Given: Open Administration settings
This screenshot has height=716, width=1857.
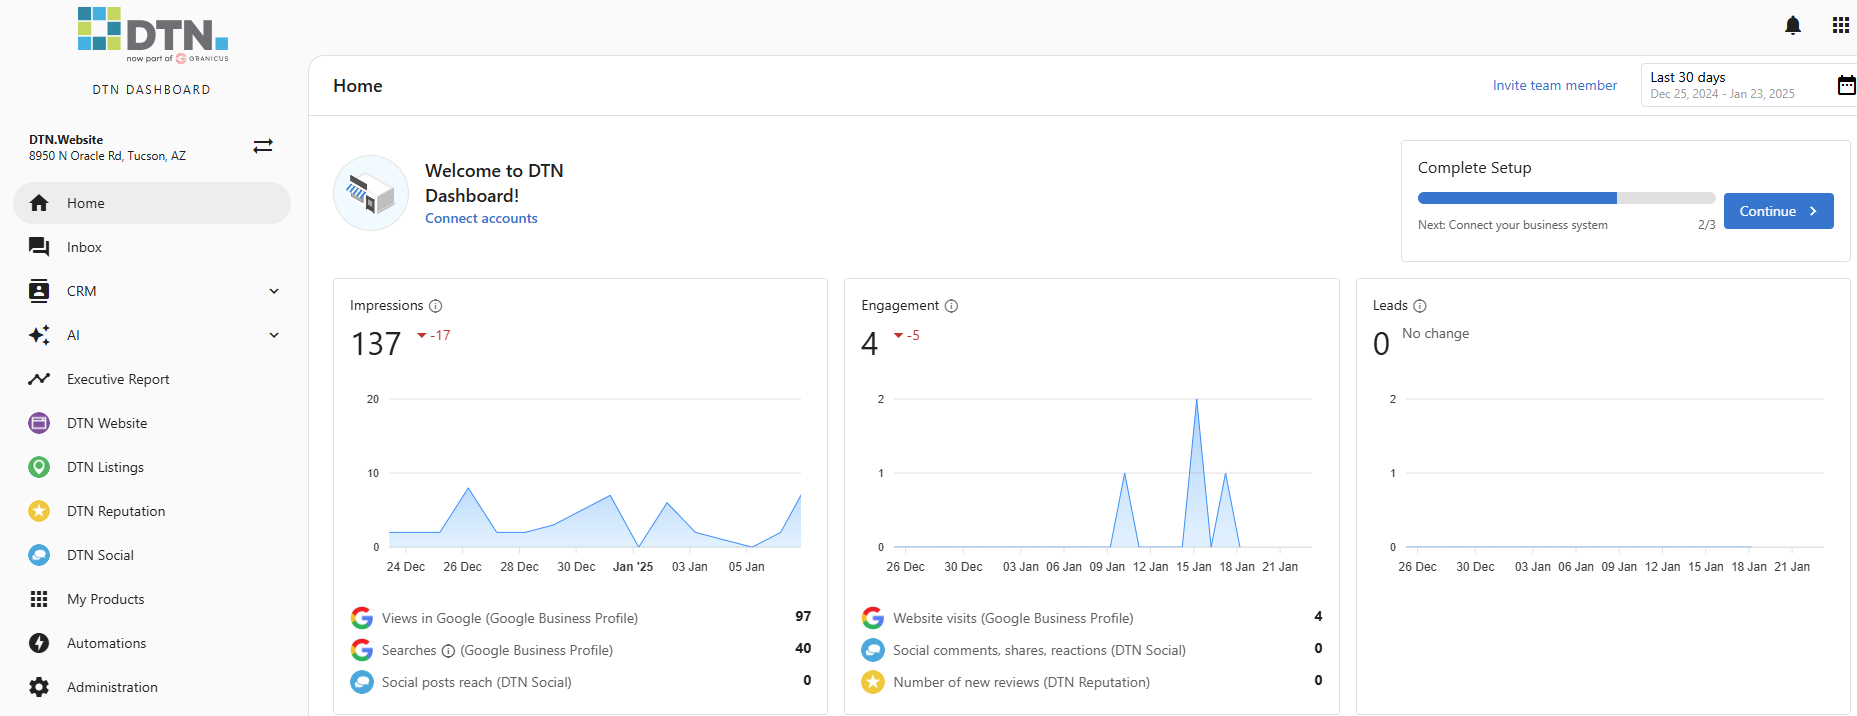Looking at the screenshot, I should [152, 687].
